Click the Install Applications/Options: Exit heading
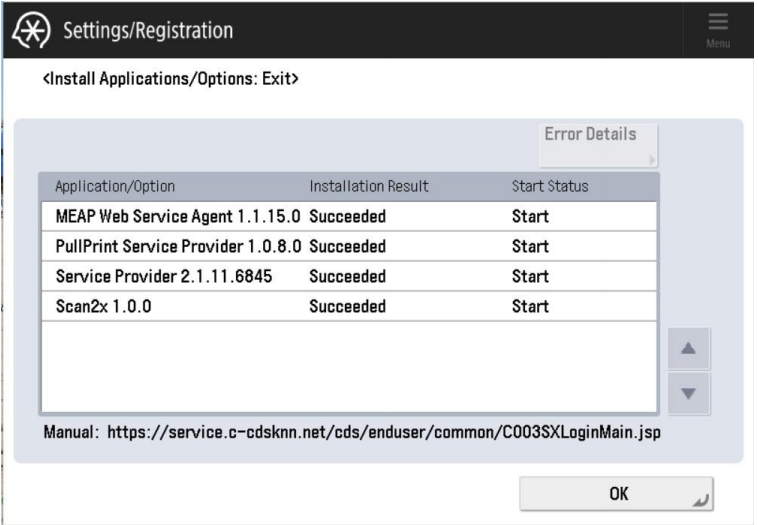758x525 pixels. 171,77
